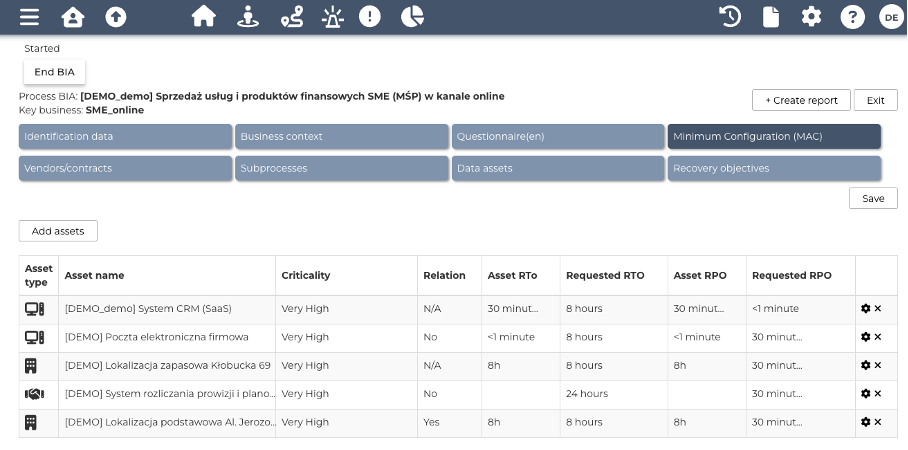908x450 pixels.
Task: Open the hamburger main menu
Action: click(x=30, y=17)
